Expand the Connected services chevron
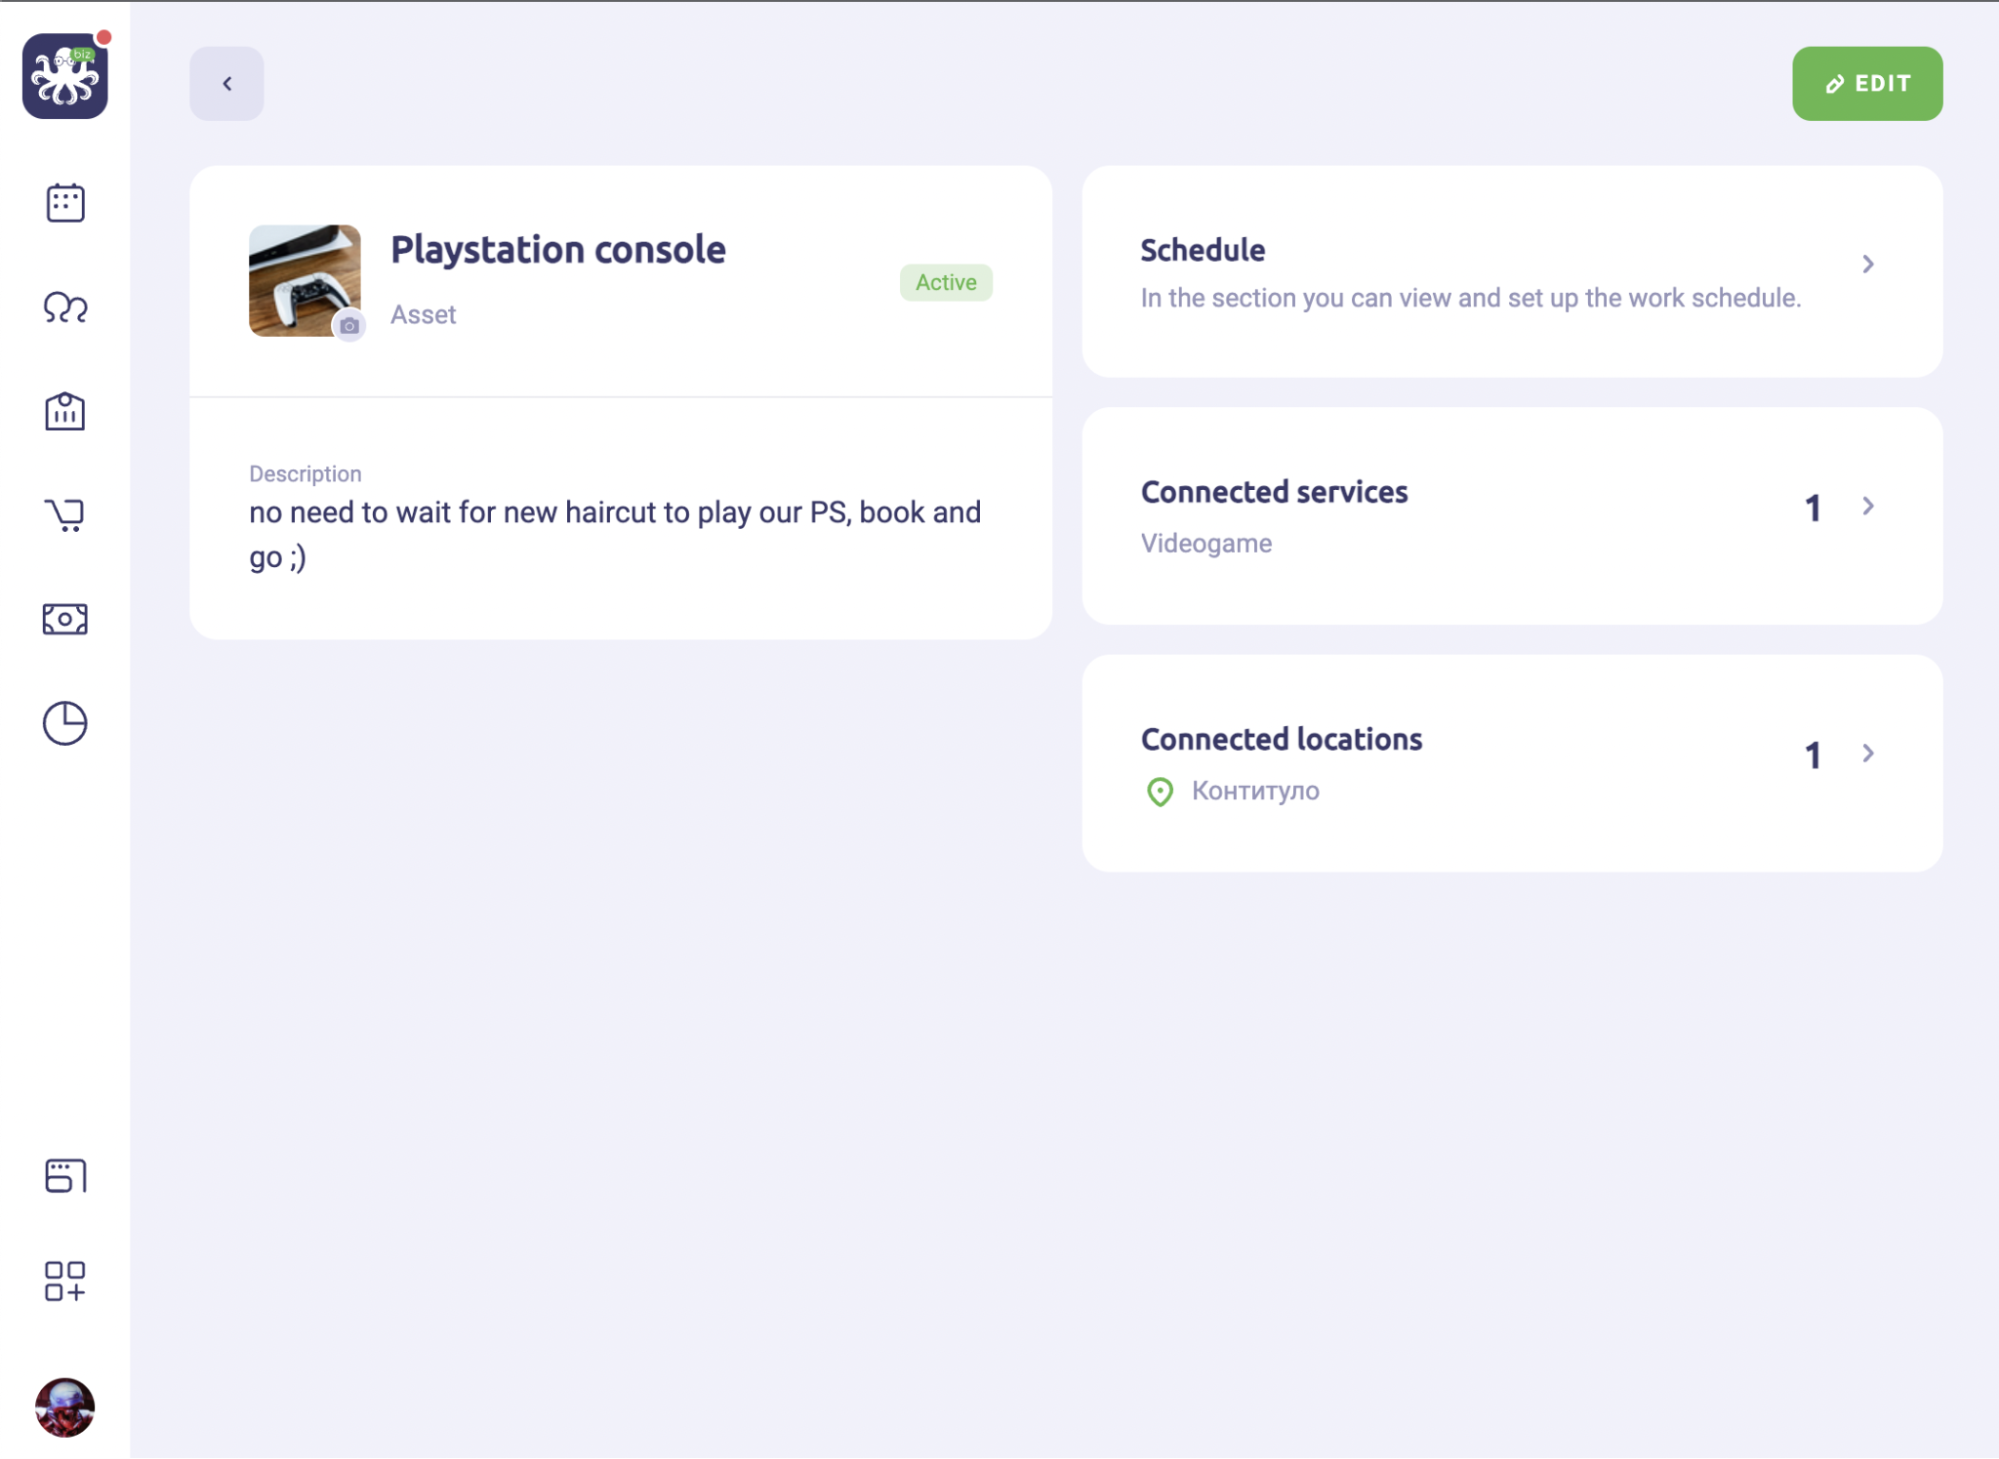The image size is (1999, 1459). pyautogui.click(x=1868, y=506)
